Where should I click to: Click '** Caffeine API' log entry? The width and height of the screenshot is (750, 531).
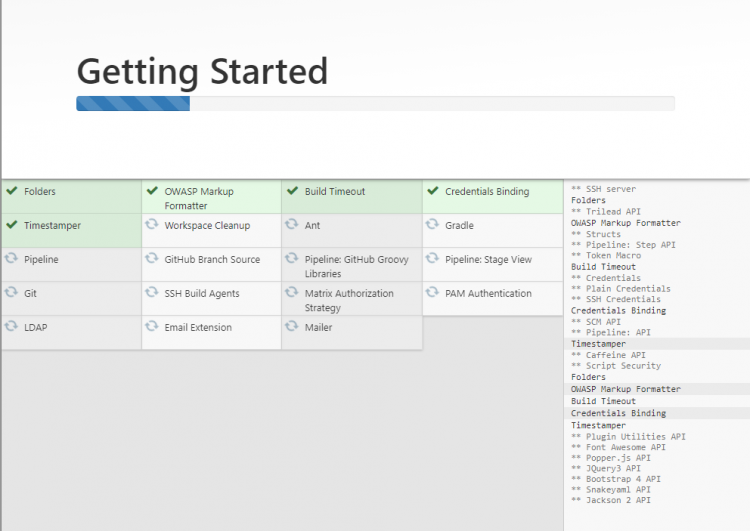tap(608, 355)
